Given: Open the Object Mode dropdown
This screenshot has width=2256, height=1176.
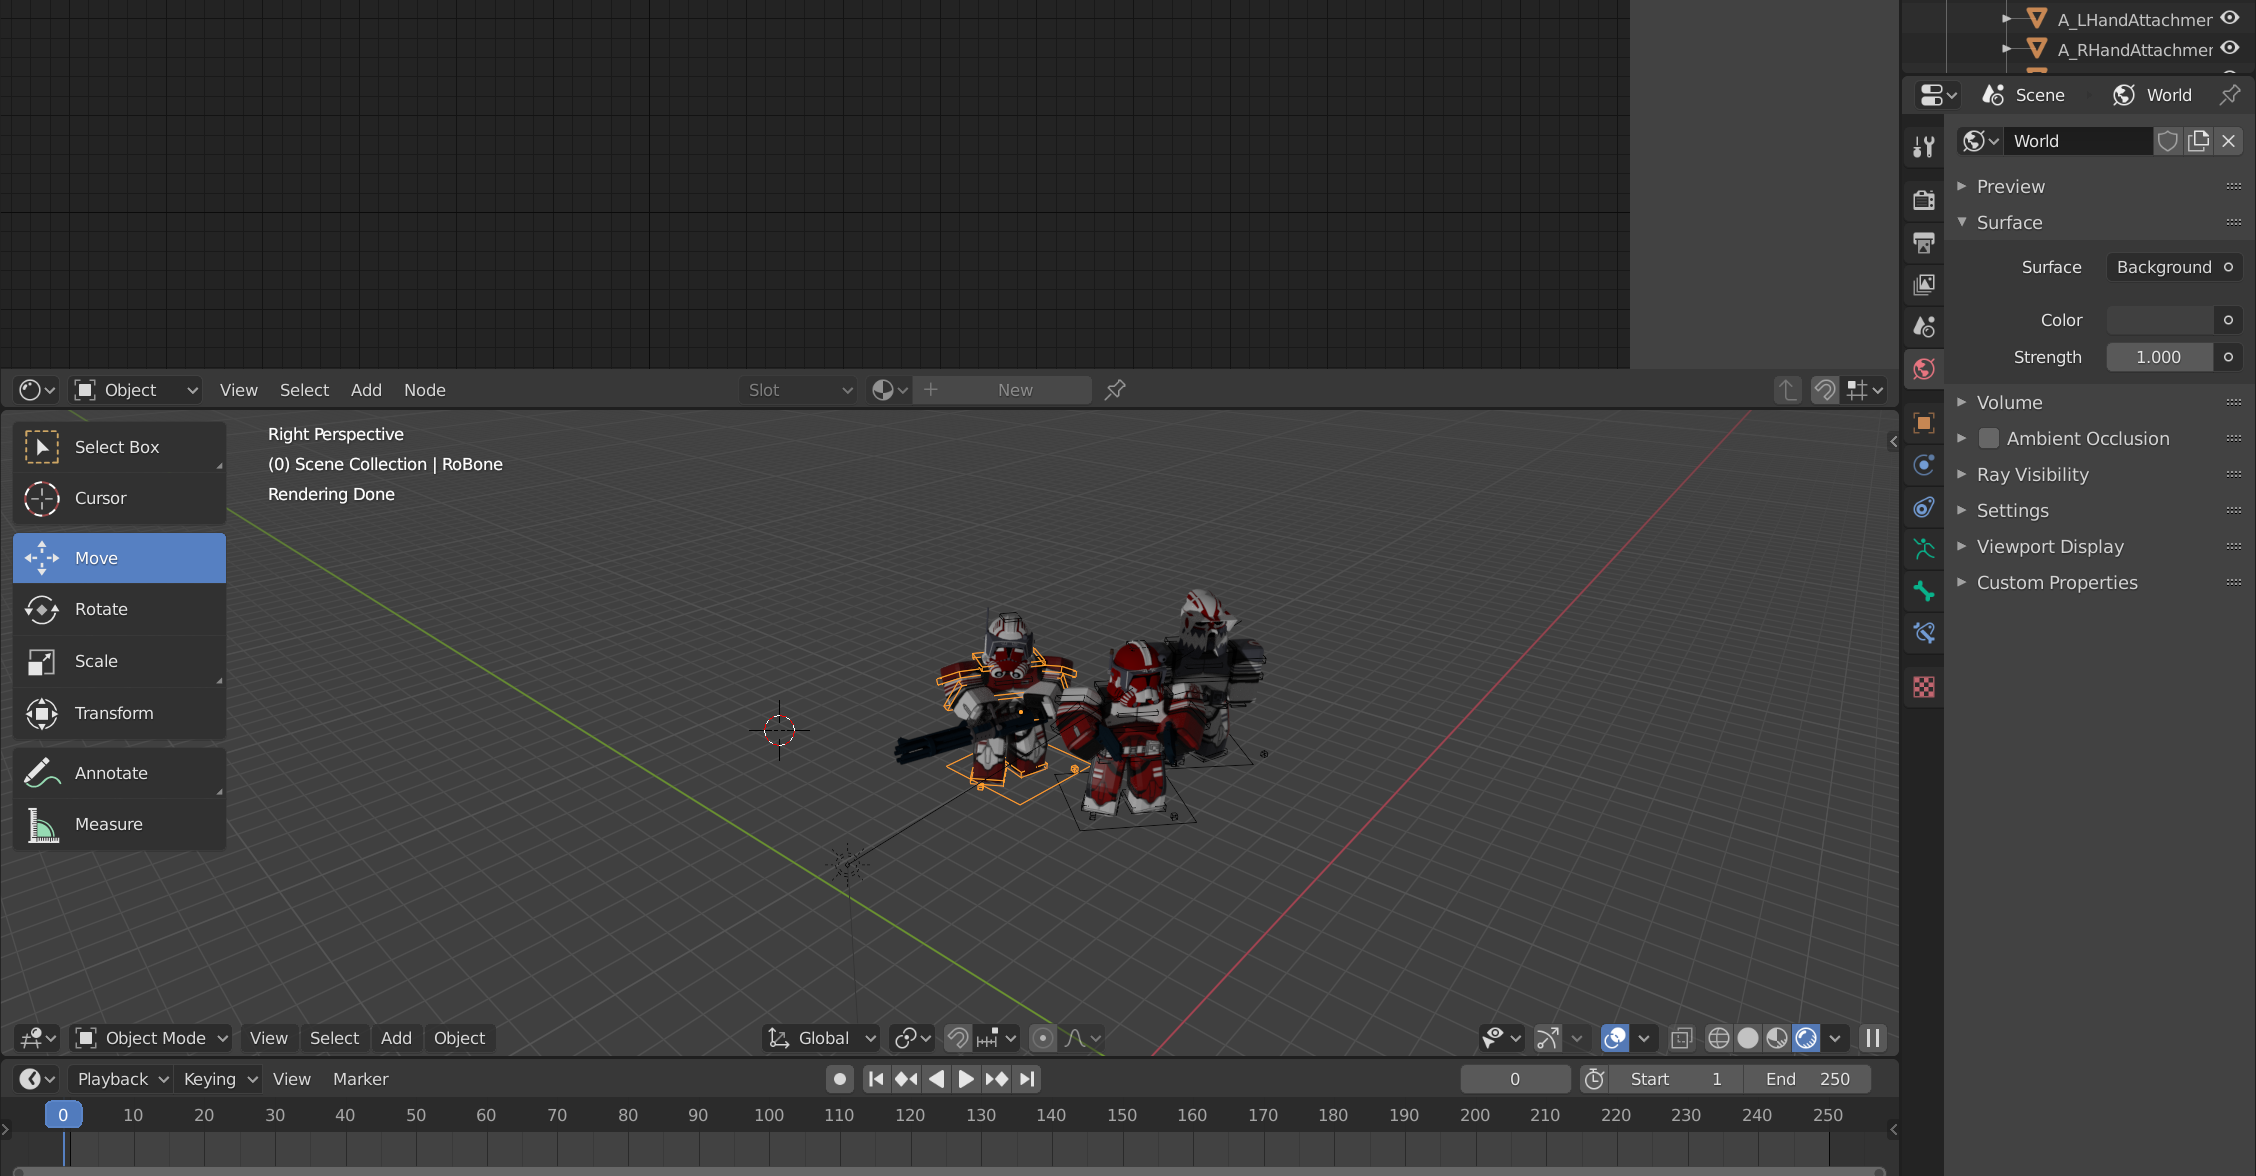Looking at the screenshot, I should click(153, 1038).
